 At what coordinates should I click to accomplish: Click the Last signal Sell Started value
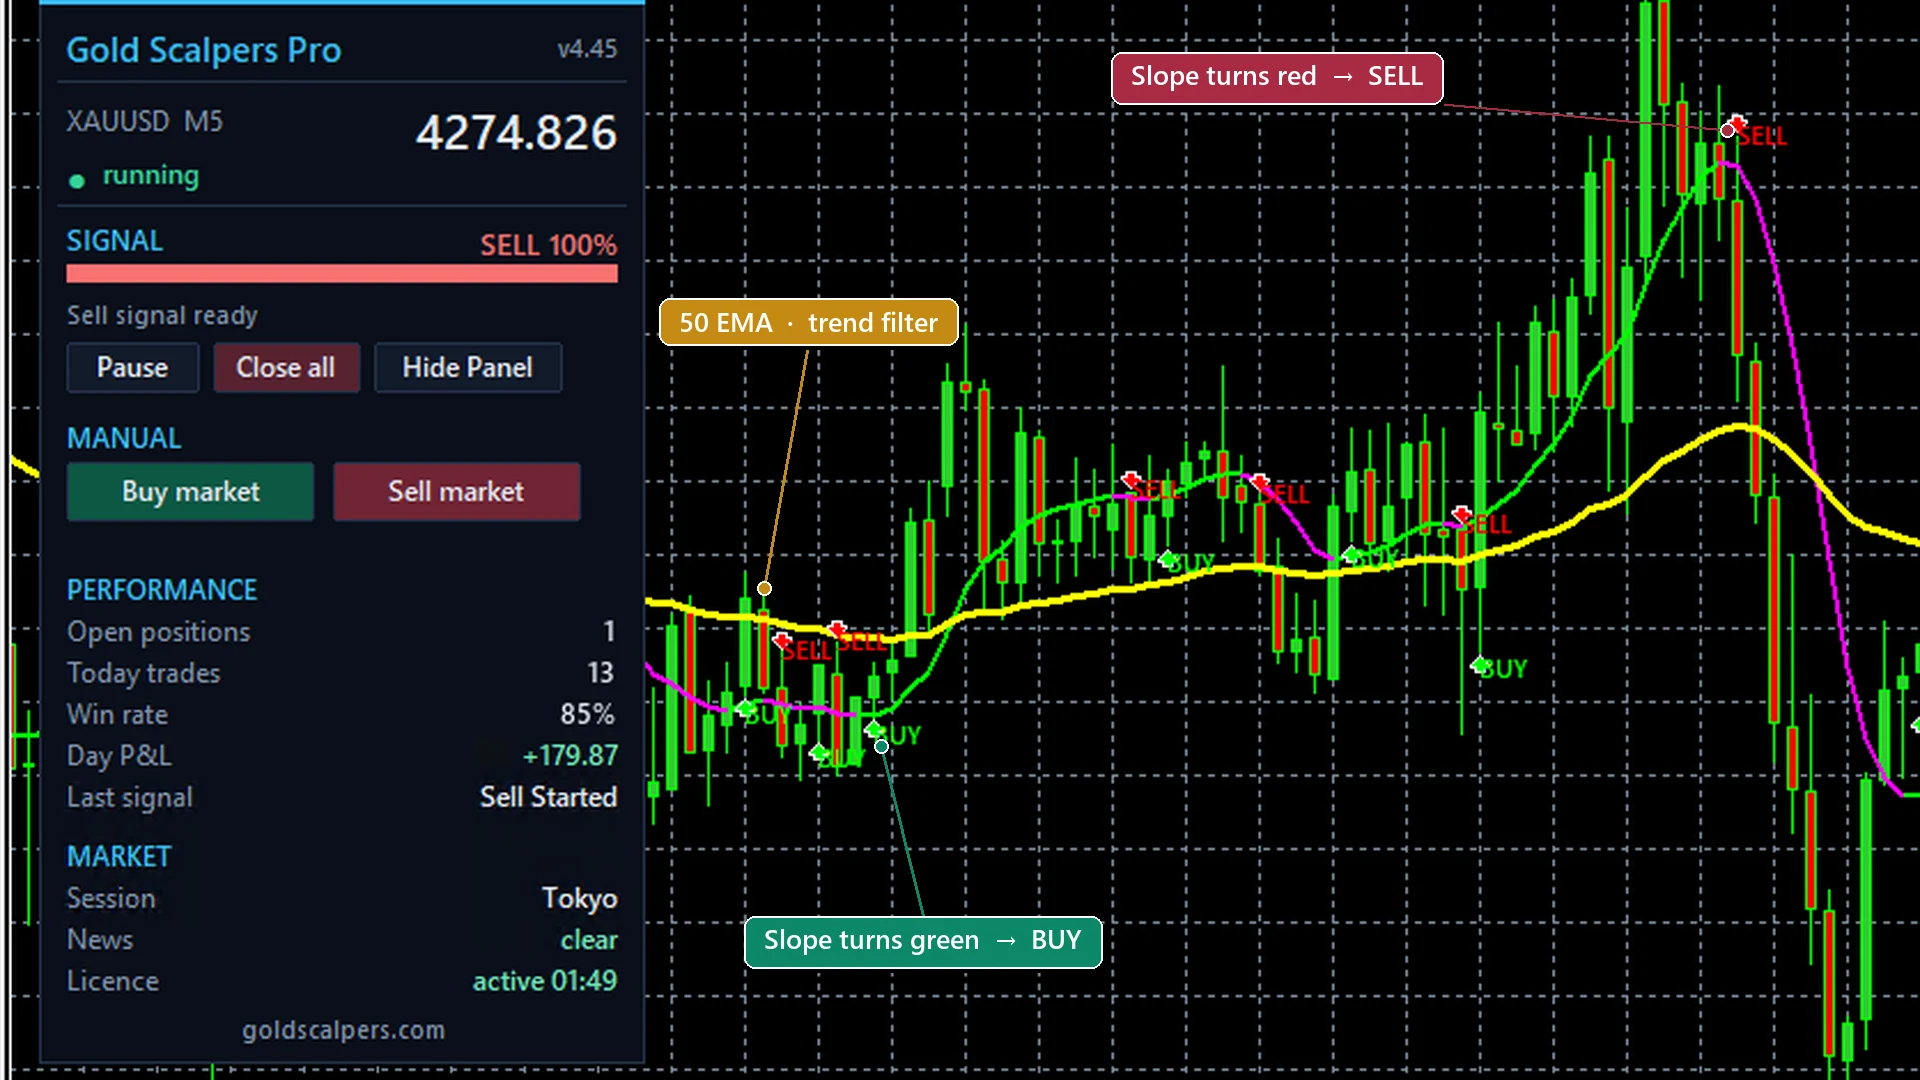[x=548, y=797]
